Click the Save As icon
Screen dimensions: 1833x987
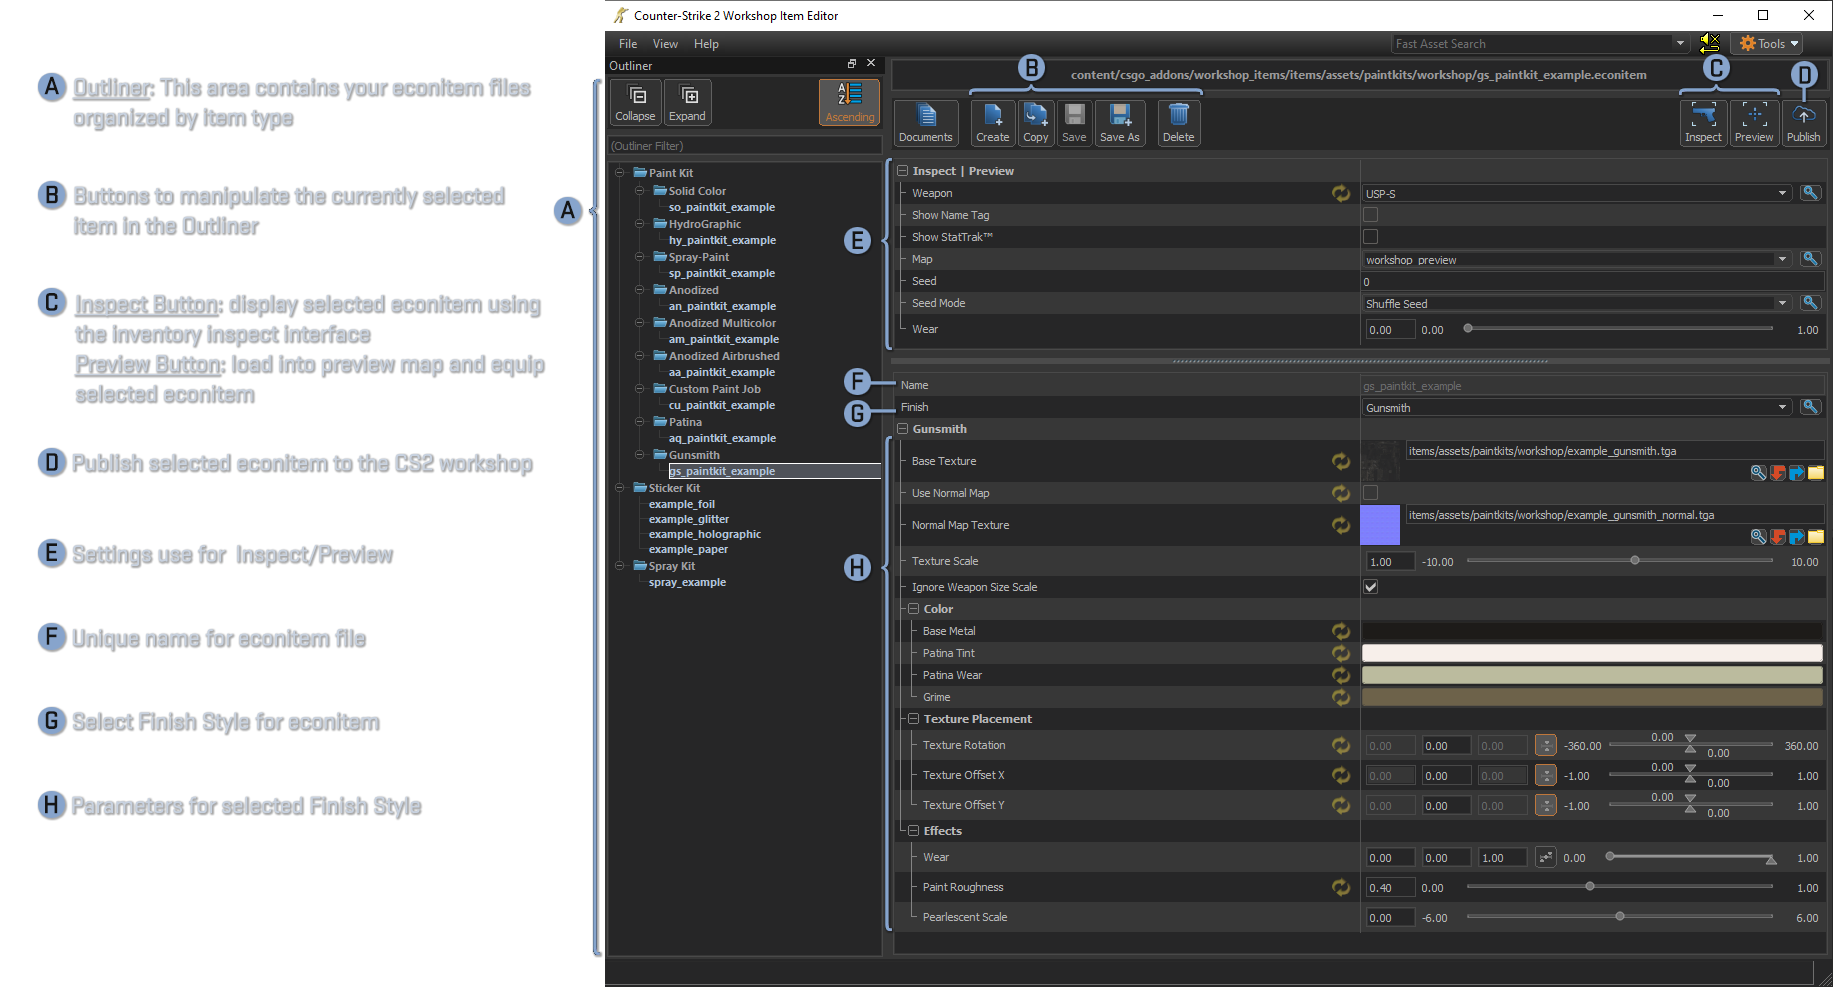[x=1119, y=123]
